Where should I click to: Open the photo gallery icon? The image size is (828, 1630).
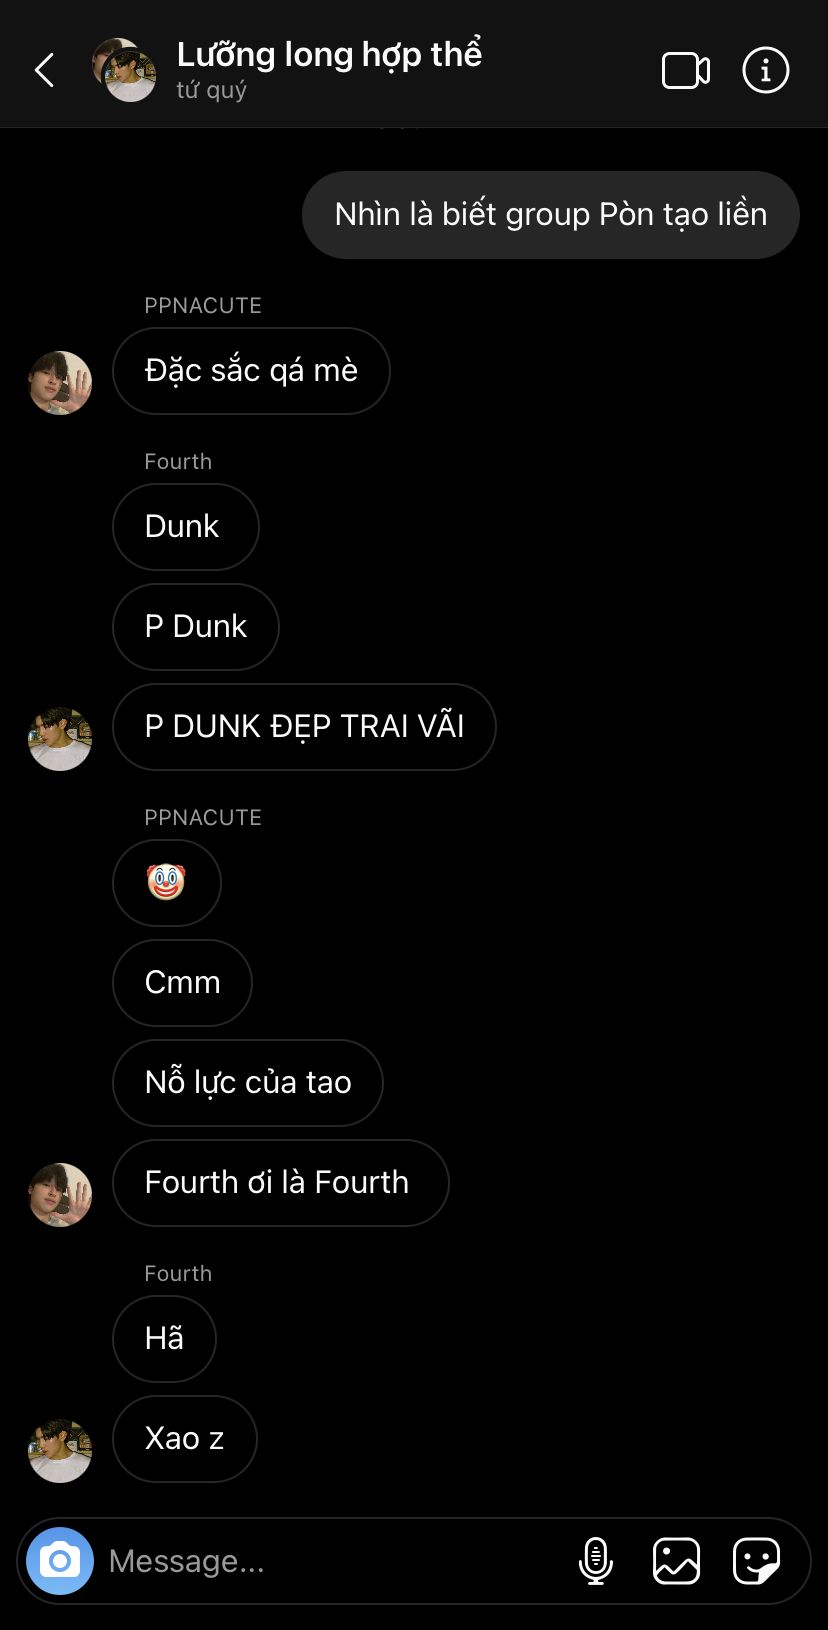click(676, 1560)
